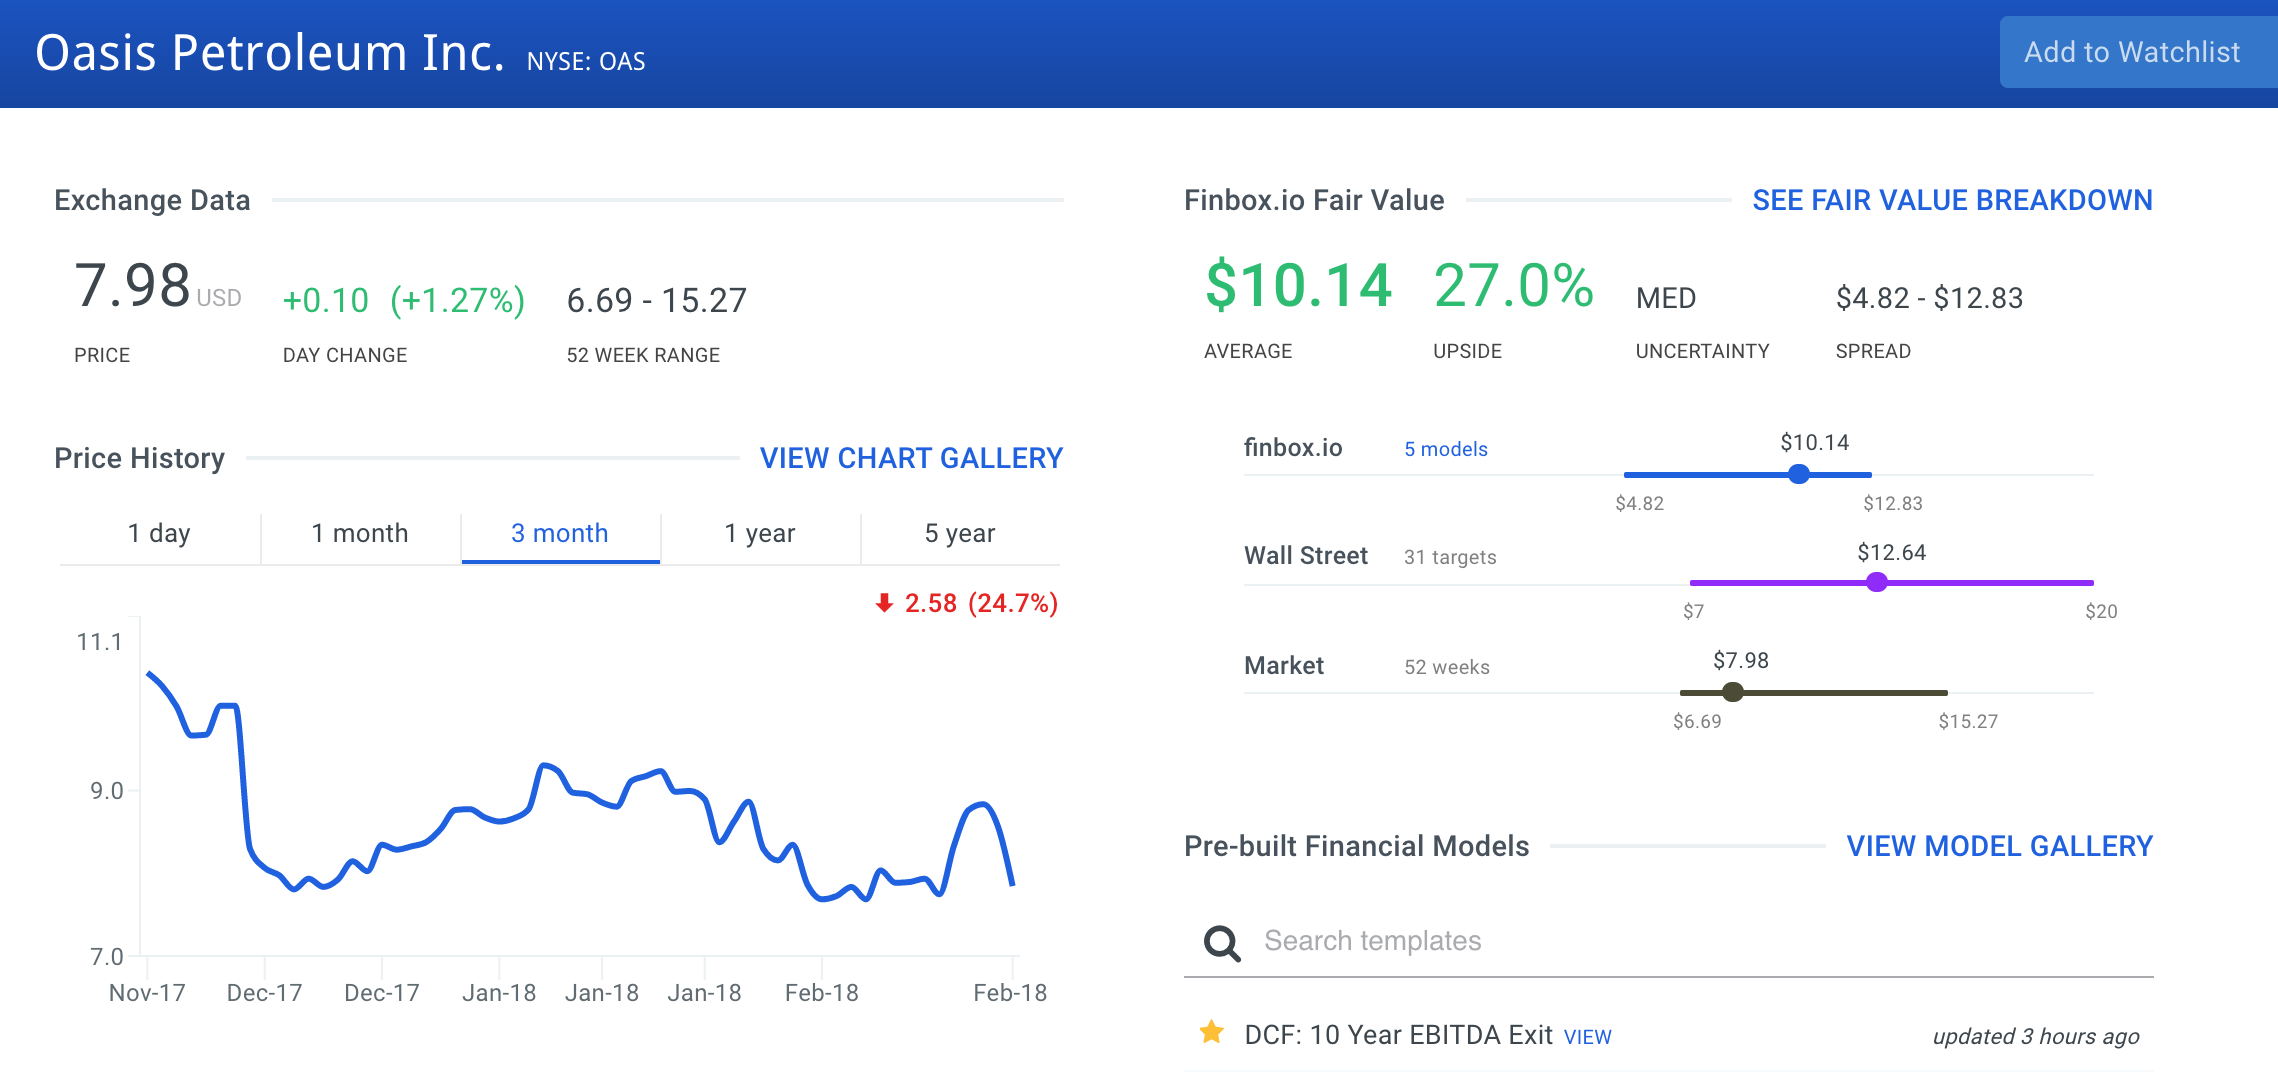Viewport: 2278px width, 1072px height.
Task: Select the 1 day chart tab
Action: [159, 534]
